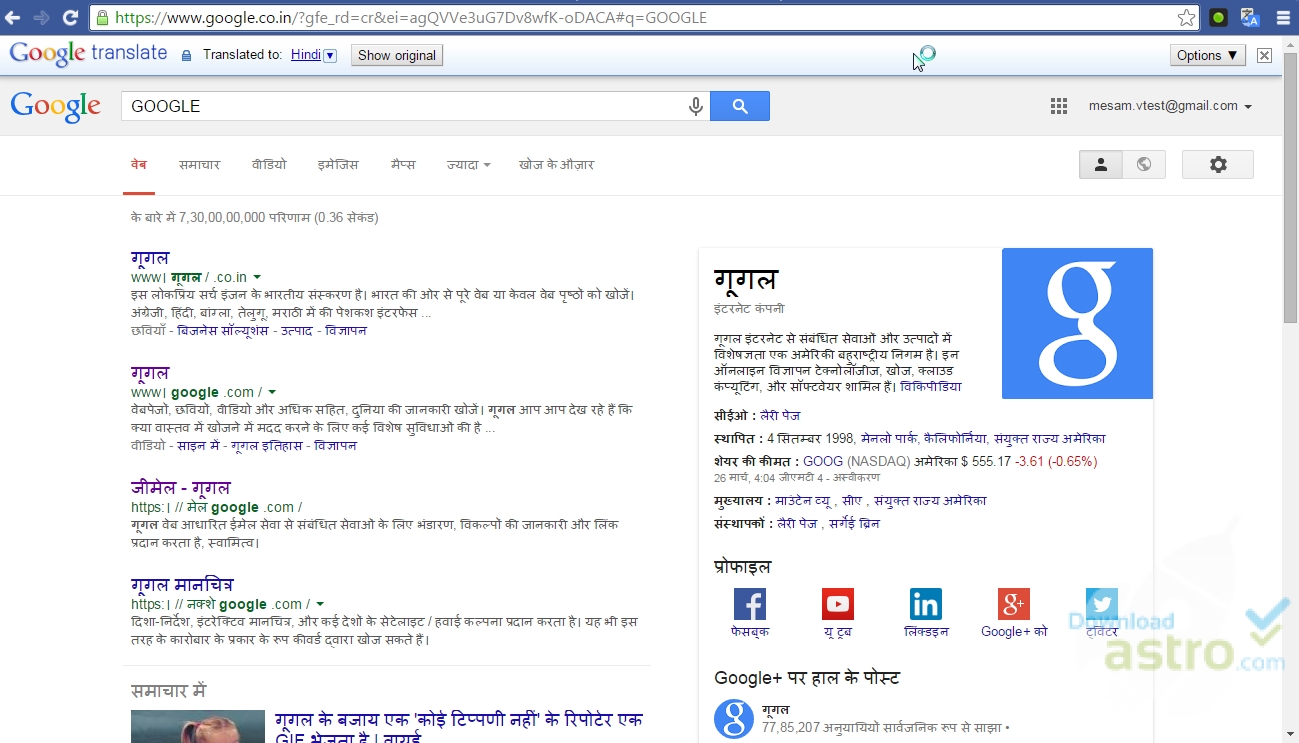Expand the ज्यादा (More) search menu
Screen dimensions: 1299x743
(x=468, y=165)
